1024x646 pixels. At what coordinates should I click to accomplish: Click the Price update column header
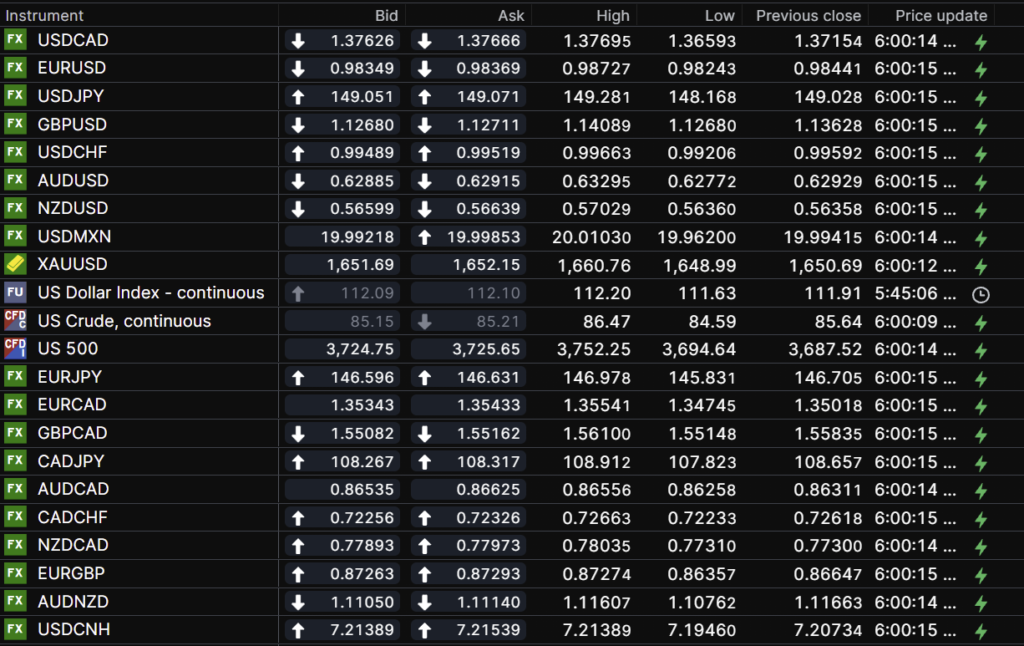point(941,15)
